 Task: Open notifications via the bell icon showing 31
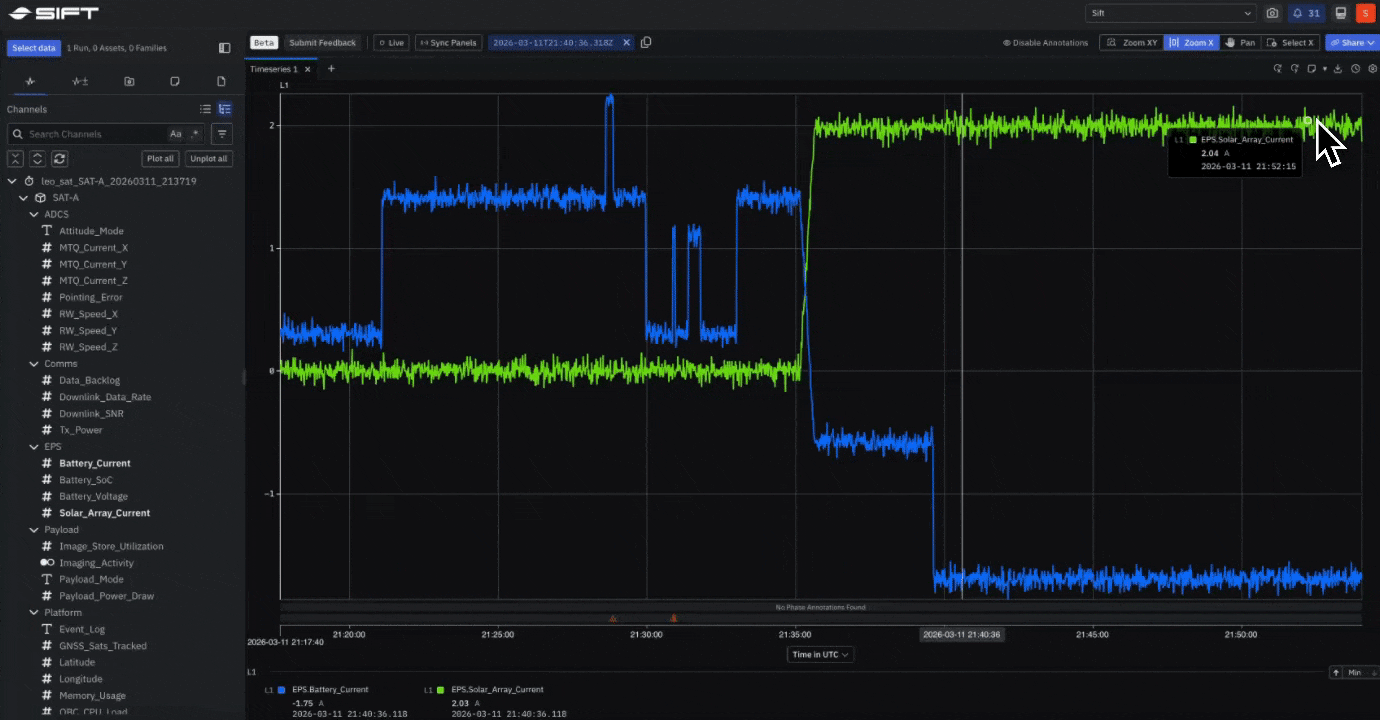[x=1306, y=12]
